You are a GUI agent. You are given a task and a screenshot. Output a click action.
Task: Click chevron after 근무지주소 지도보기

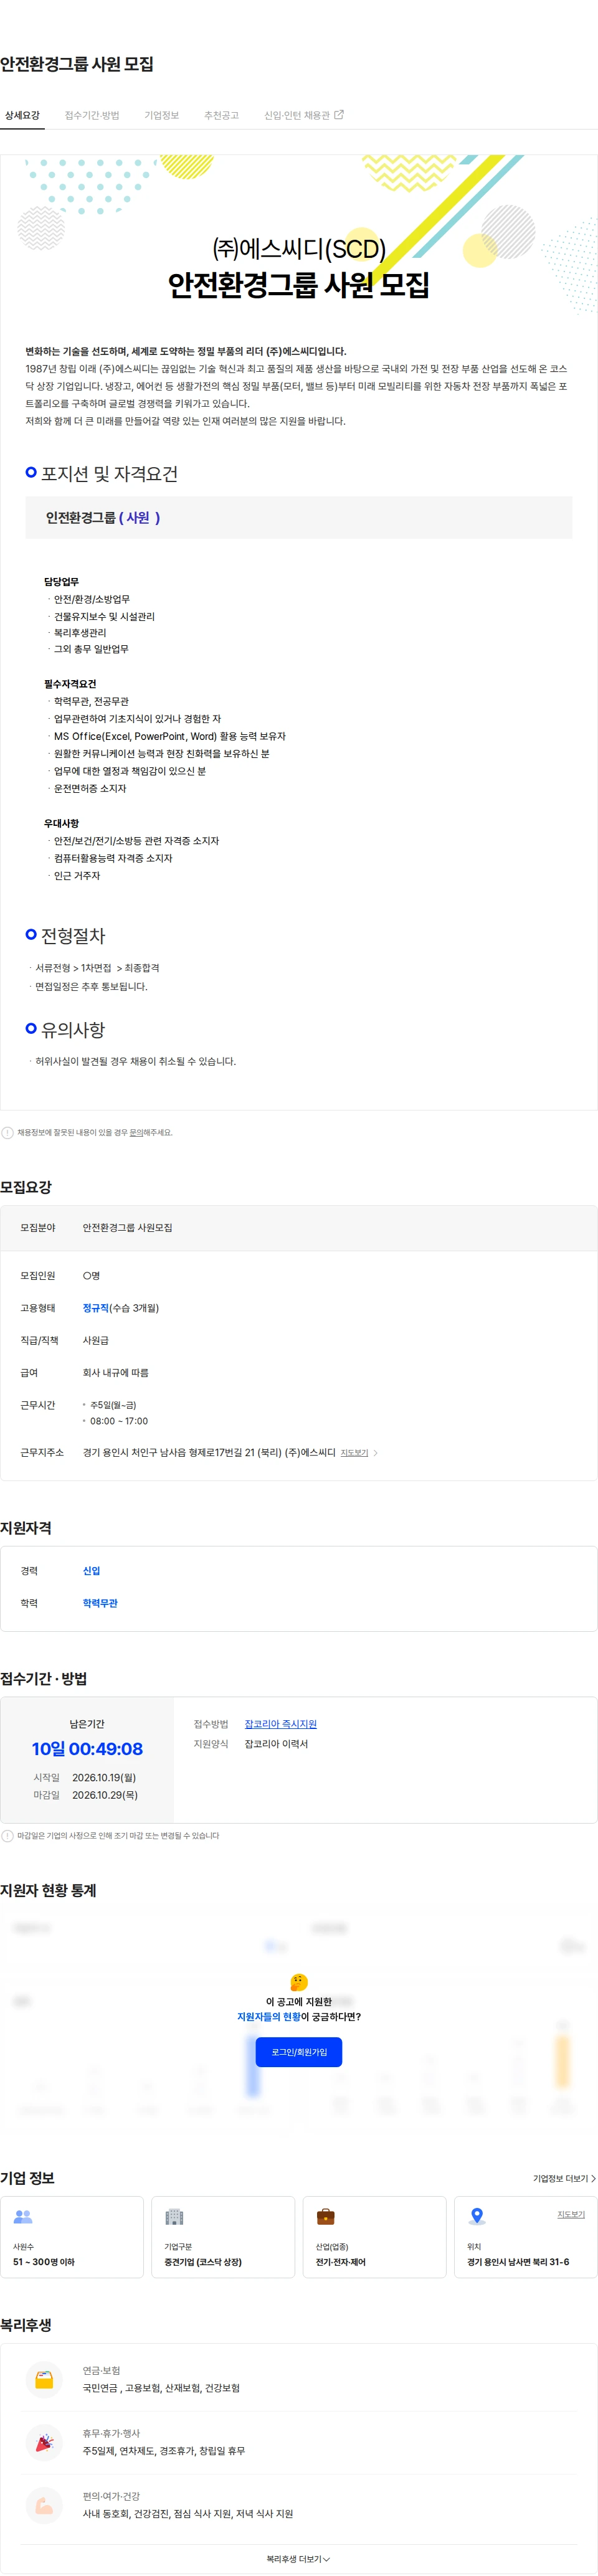375,1452
